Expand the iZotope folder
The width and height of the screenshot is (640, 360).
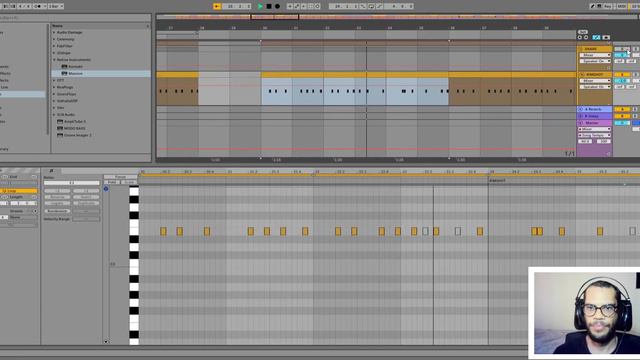pyautogui.click(x=54, y=53)
